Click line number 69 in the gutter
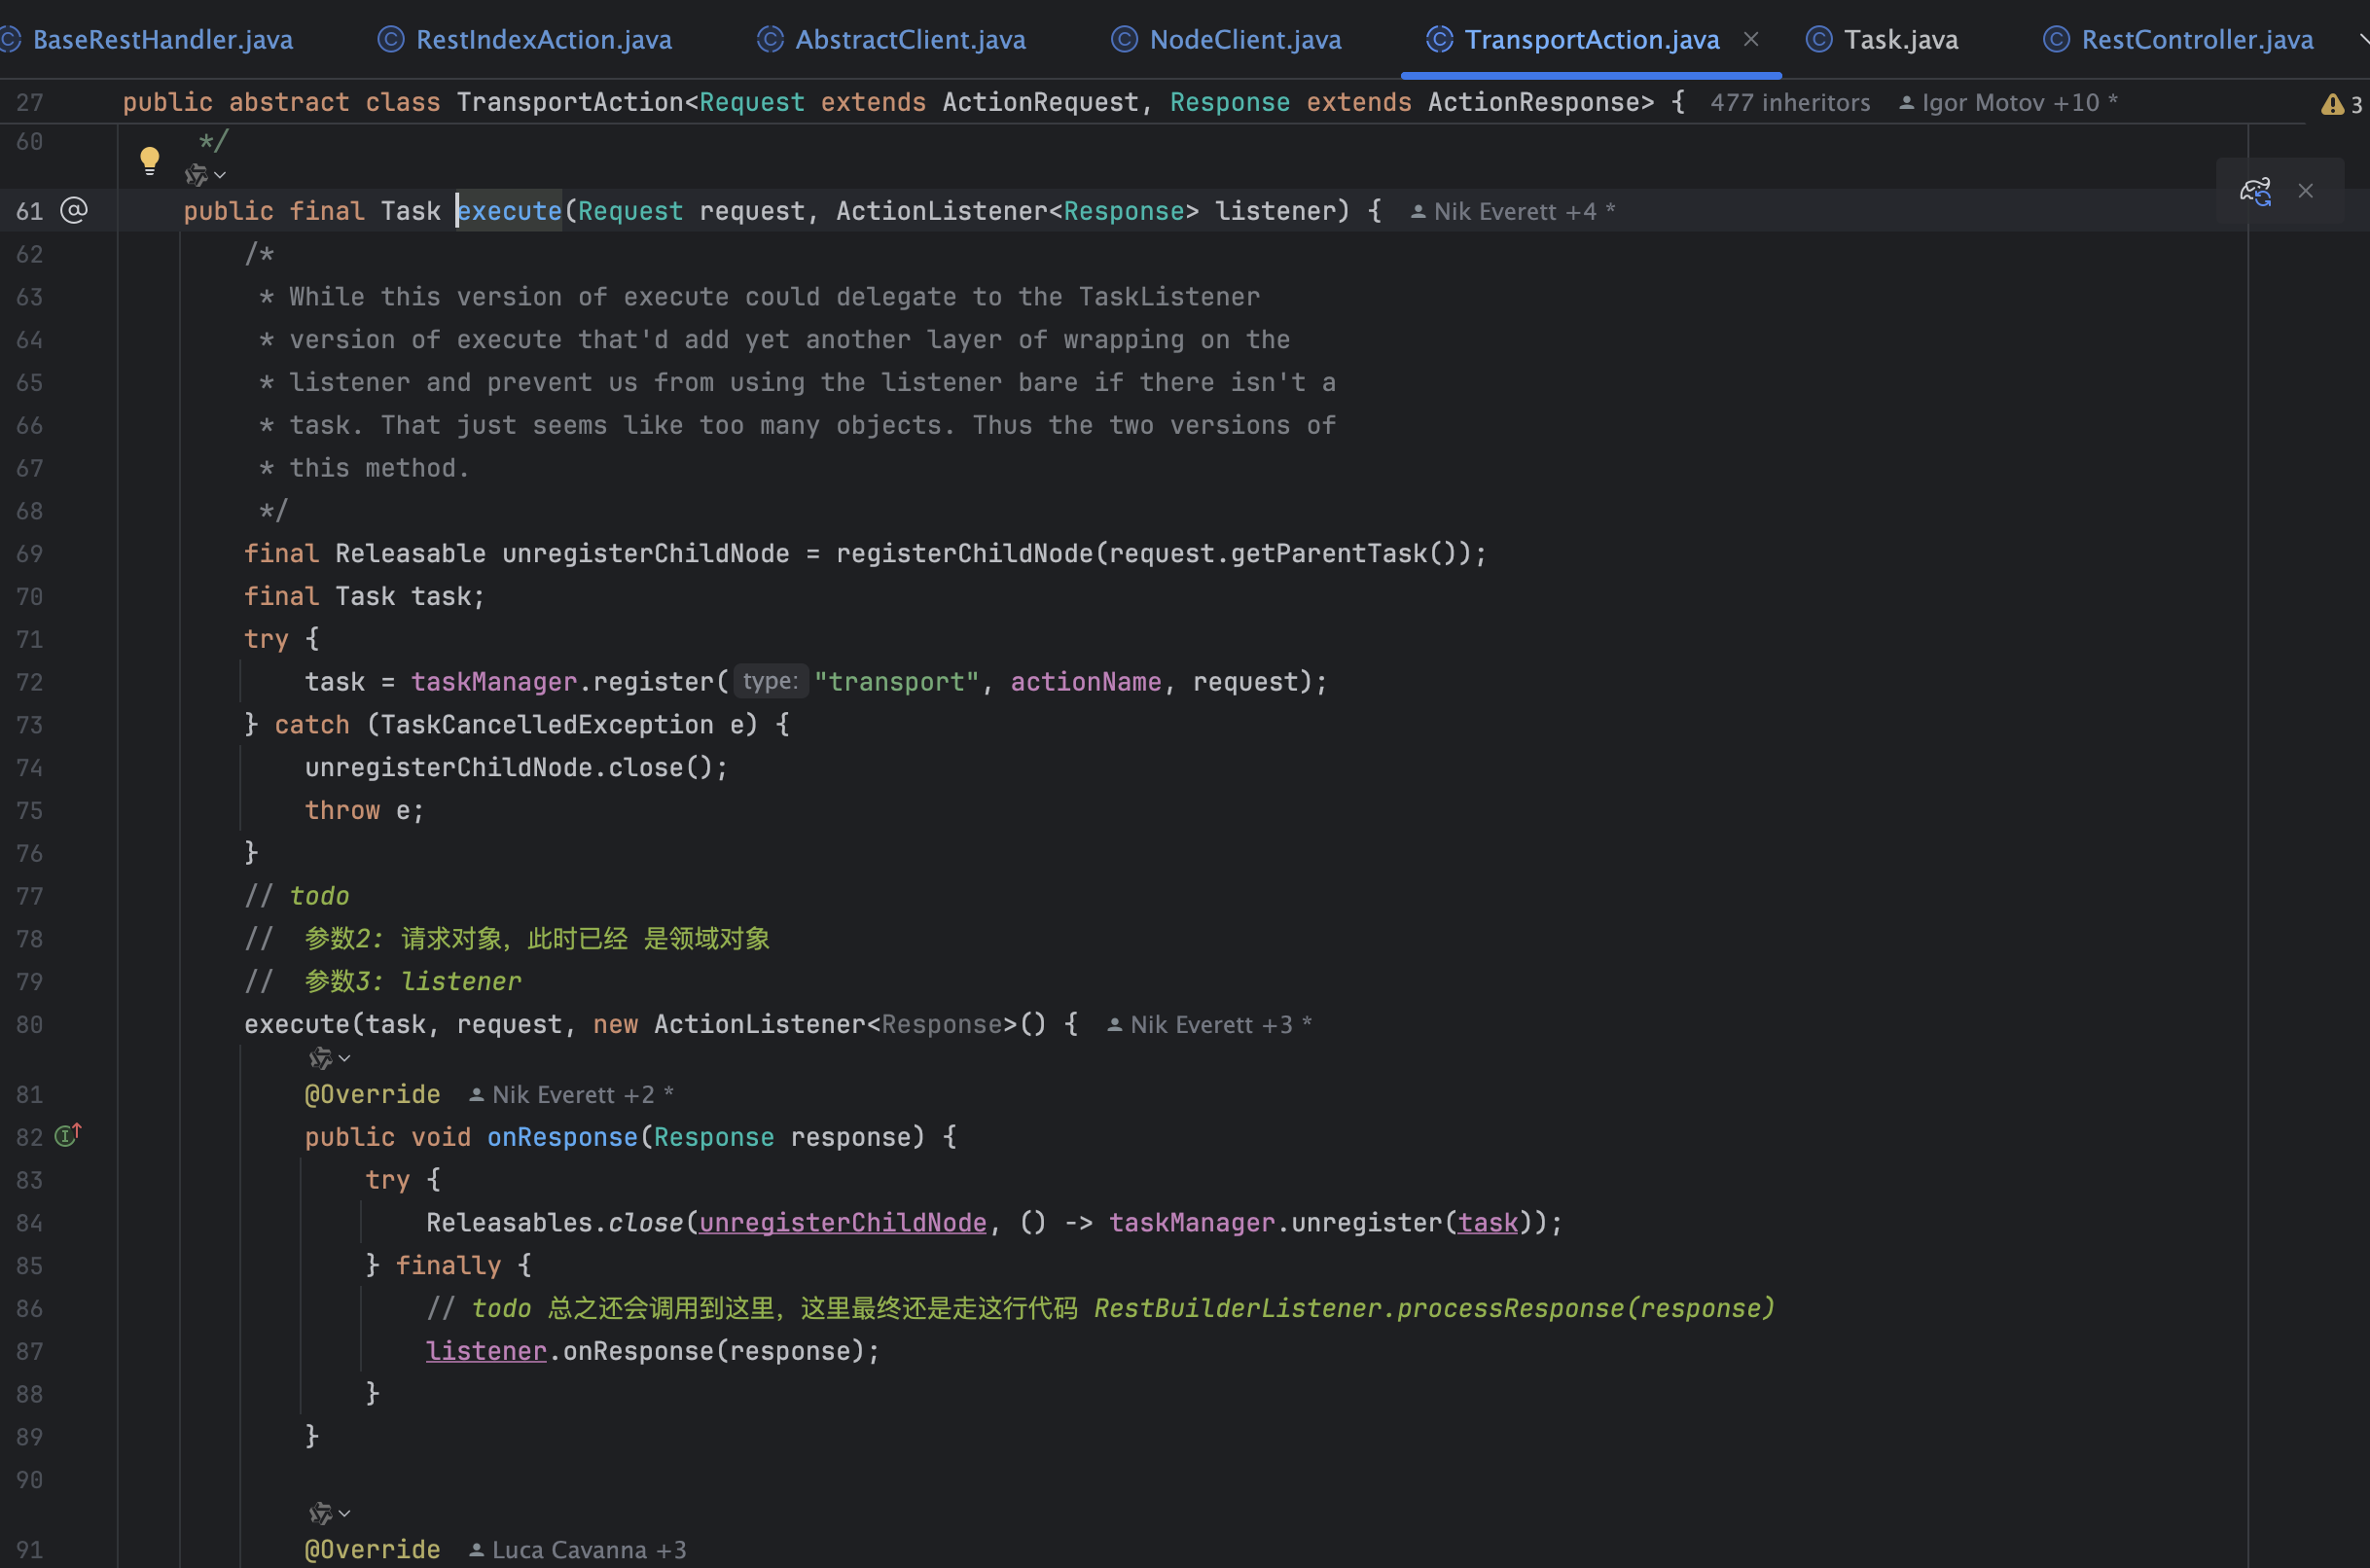The height and width of the screenshot is (1568, 2370). click(29, 554)
